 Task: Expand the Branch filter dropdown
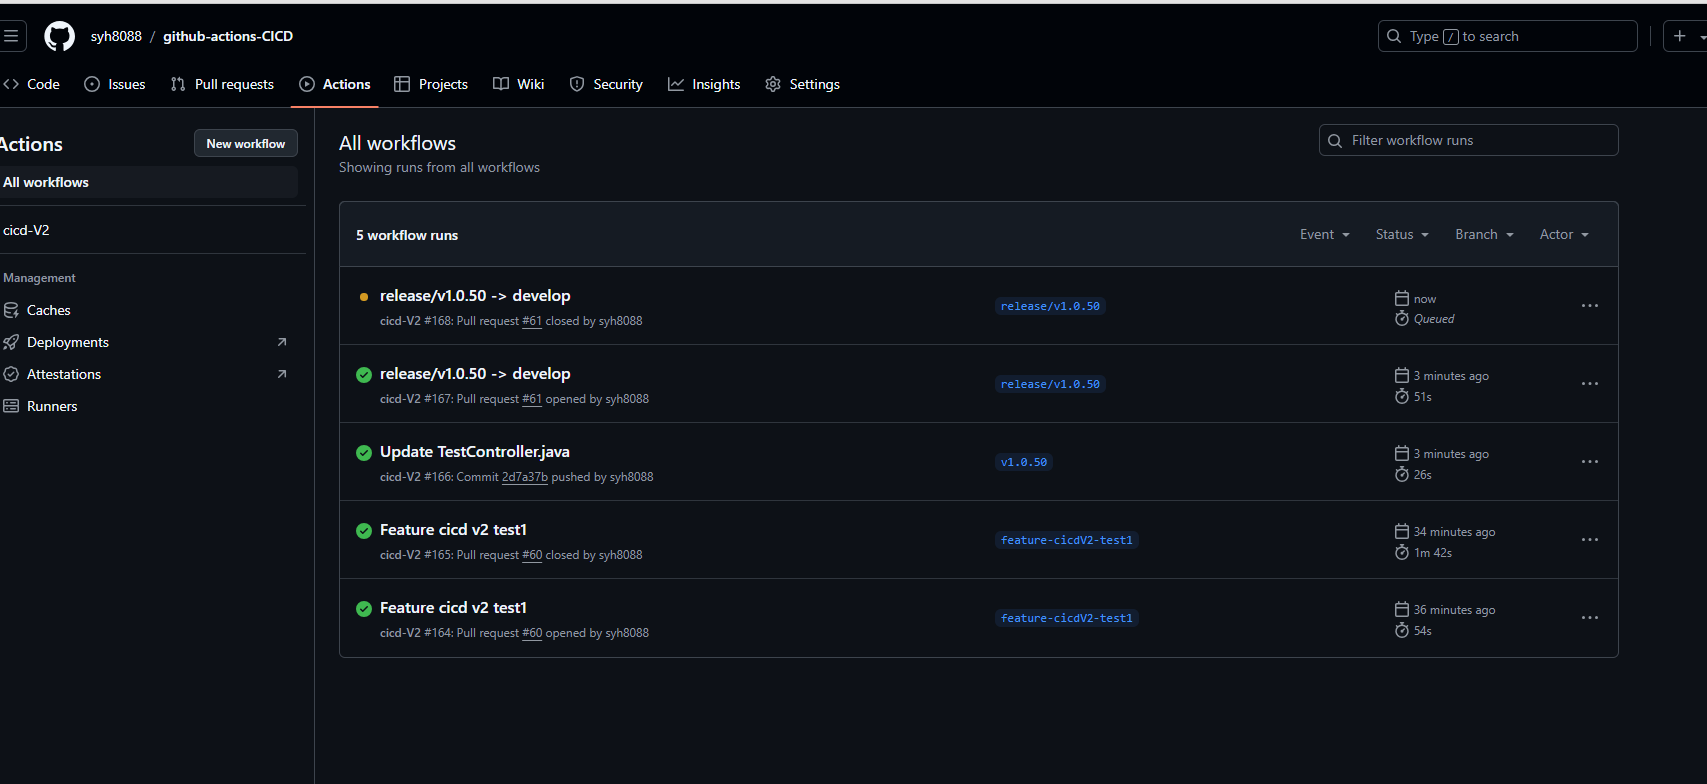pos(1484,234)
